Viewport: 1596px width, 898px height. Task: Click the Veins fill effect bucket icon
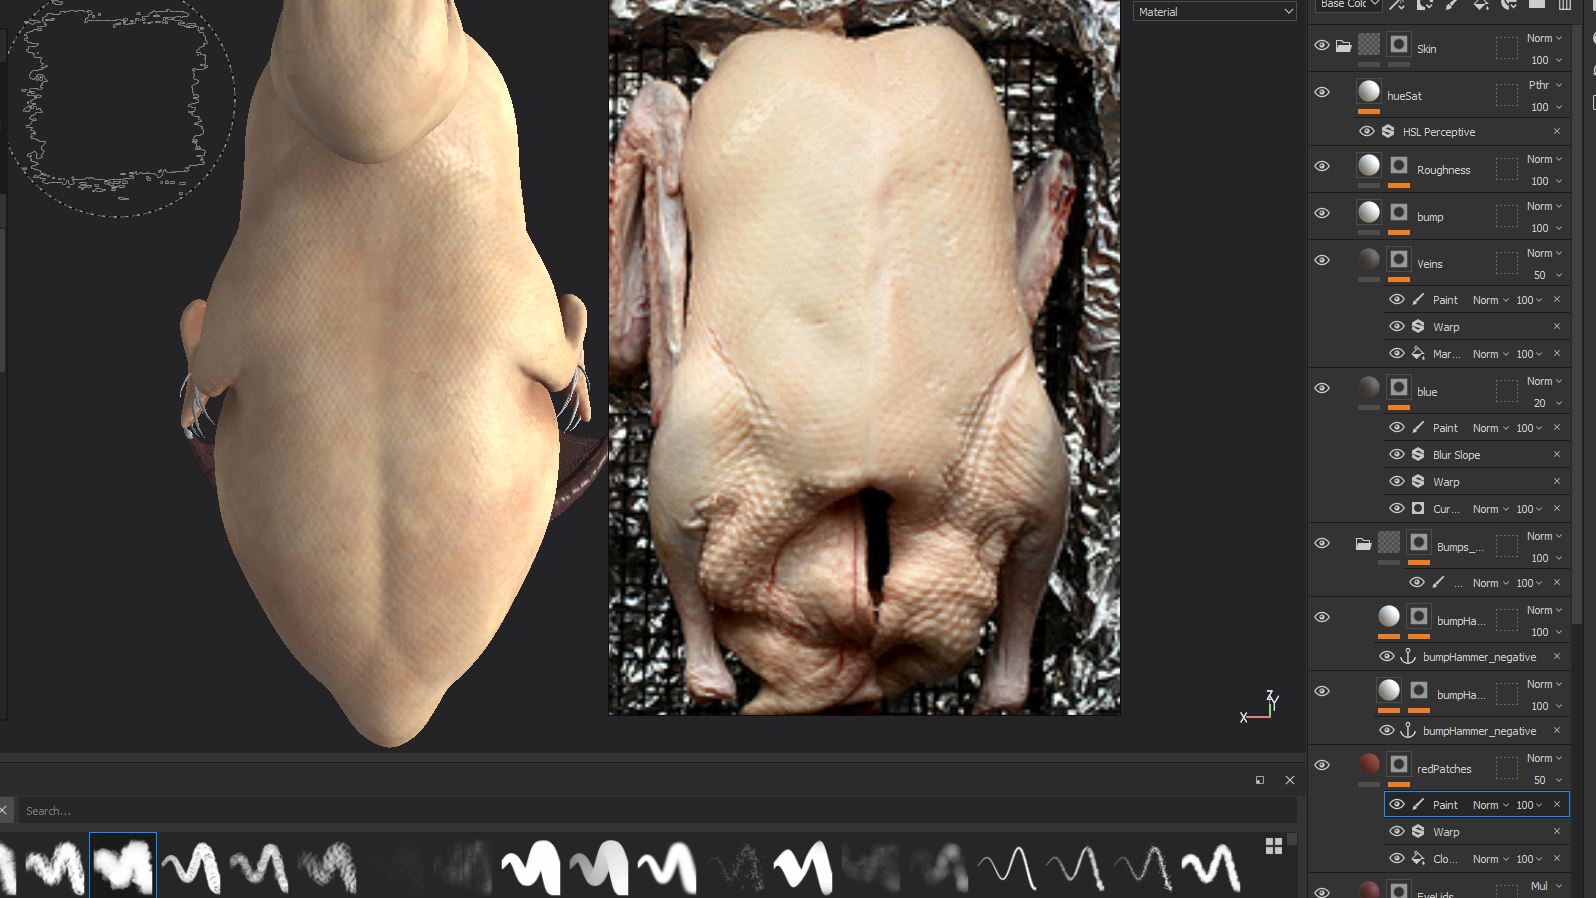[x=1418, y=353]
